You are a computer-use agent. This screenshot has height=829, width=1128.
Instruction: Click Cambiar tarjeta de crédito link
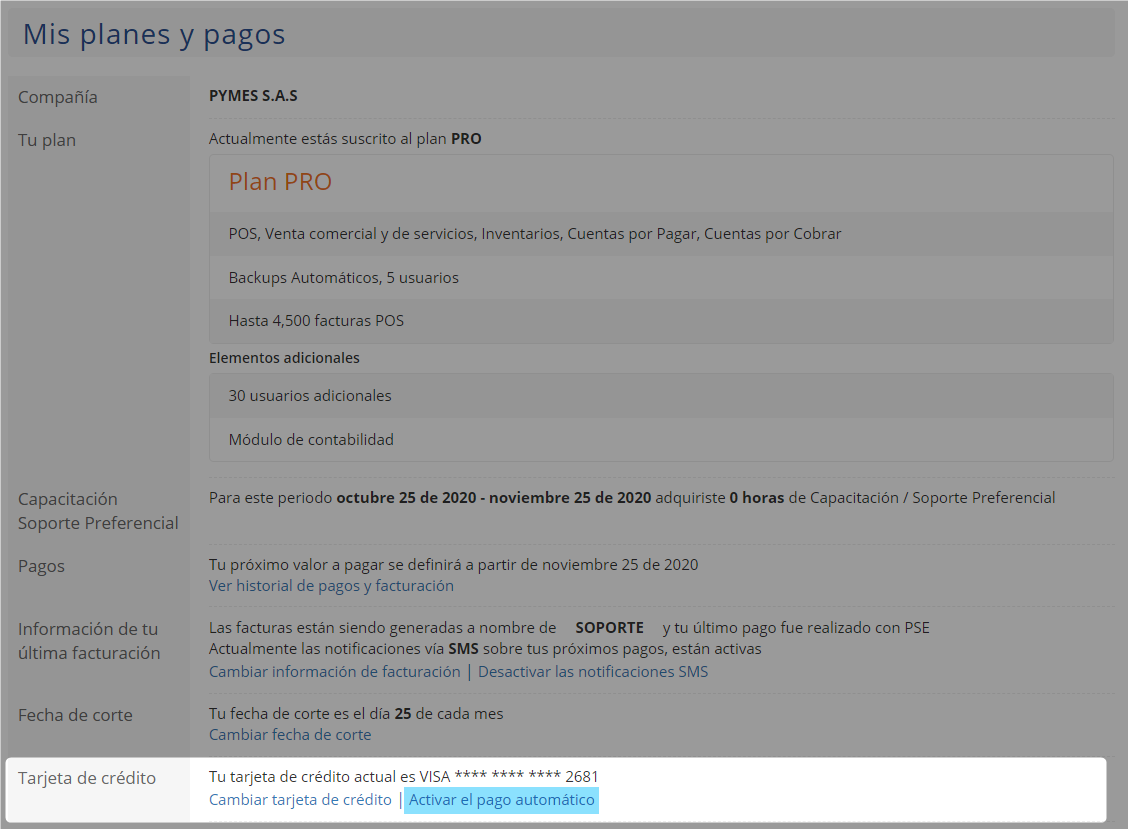tap(300, 800)
